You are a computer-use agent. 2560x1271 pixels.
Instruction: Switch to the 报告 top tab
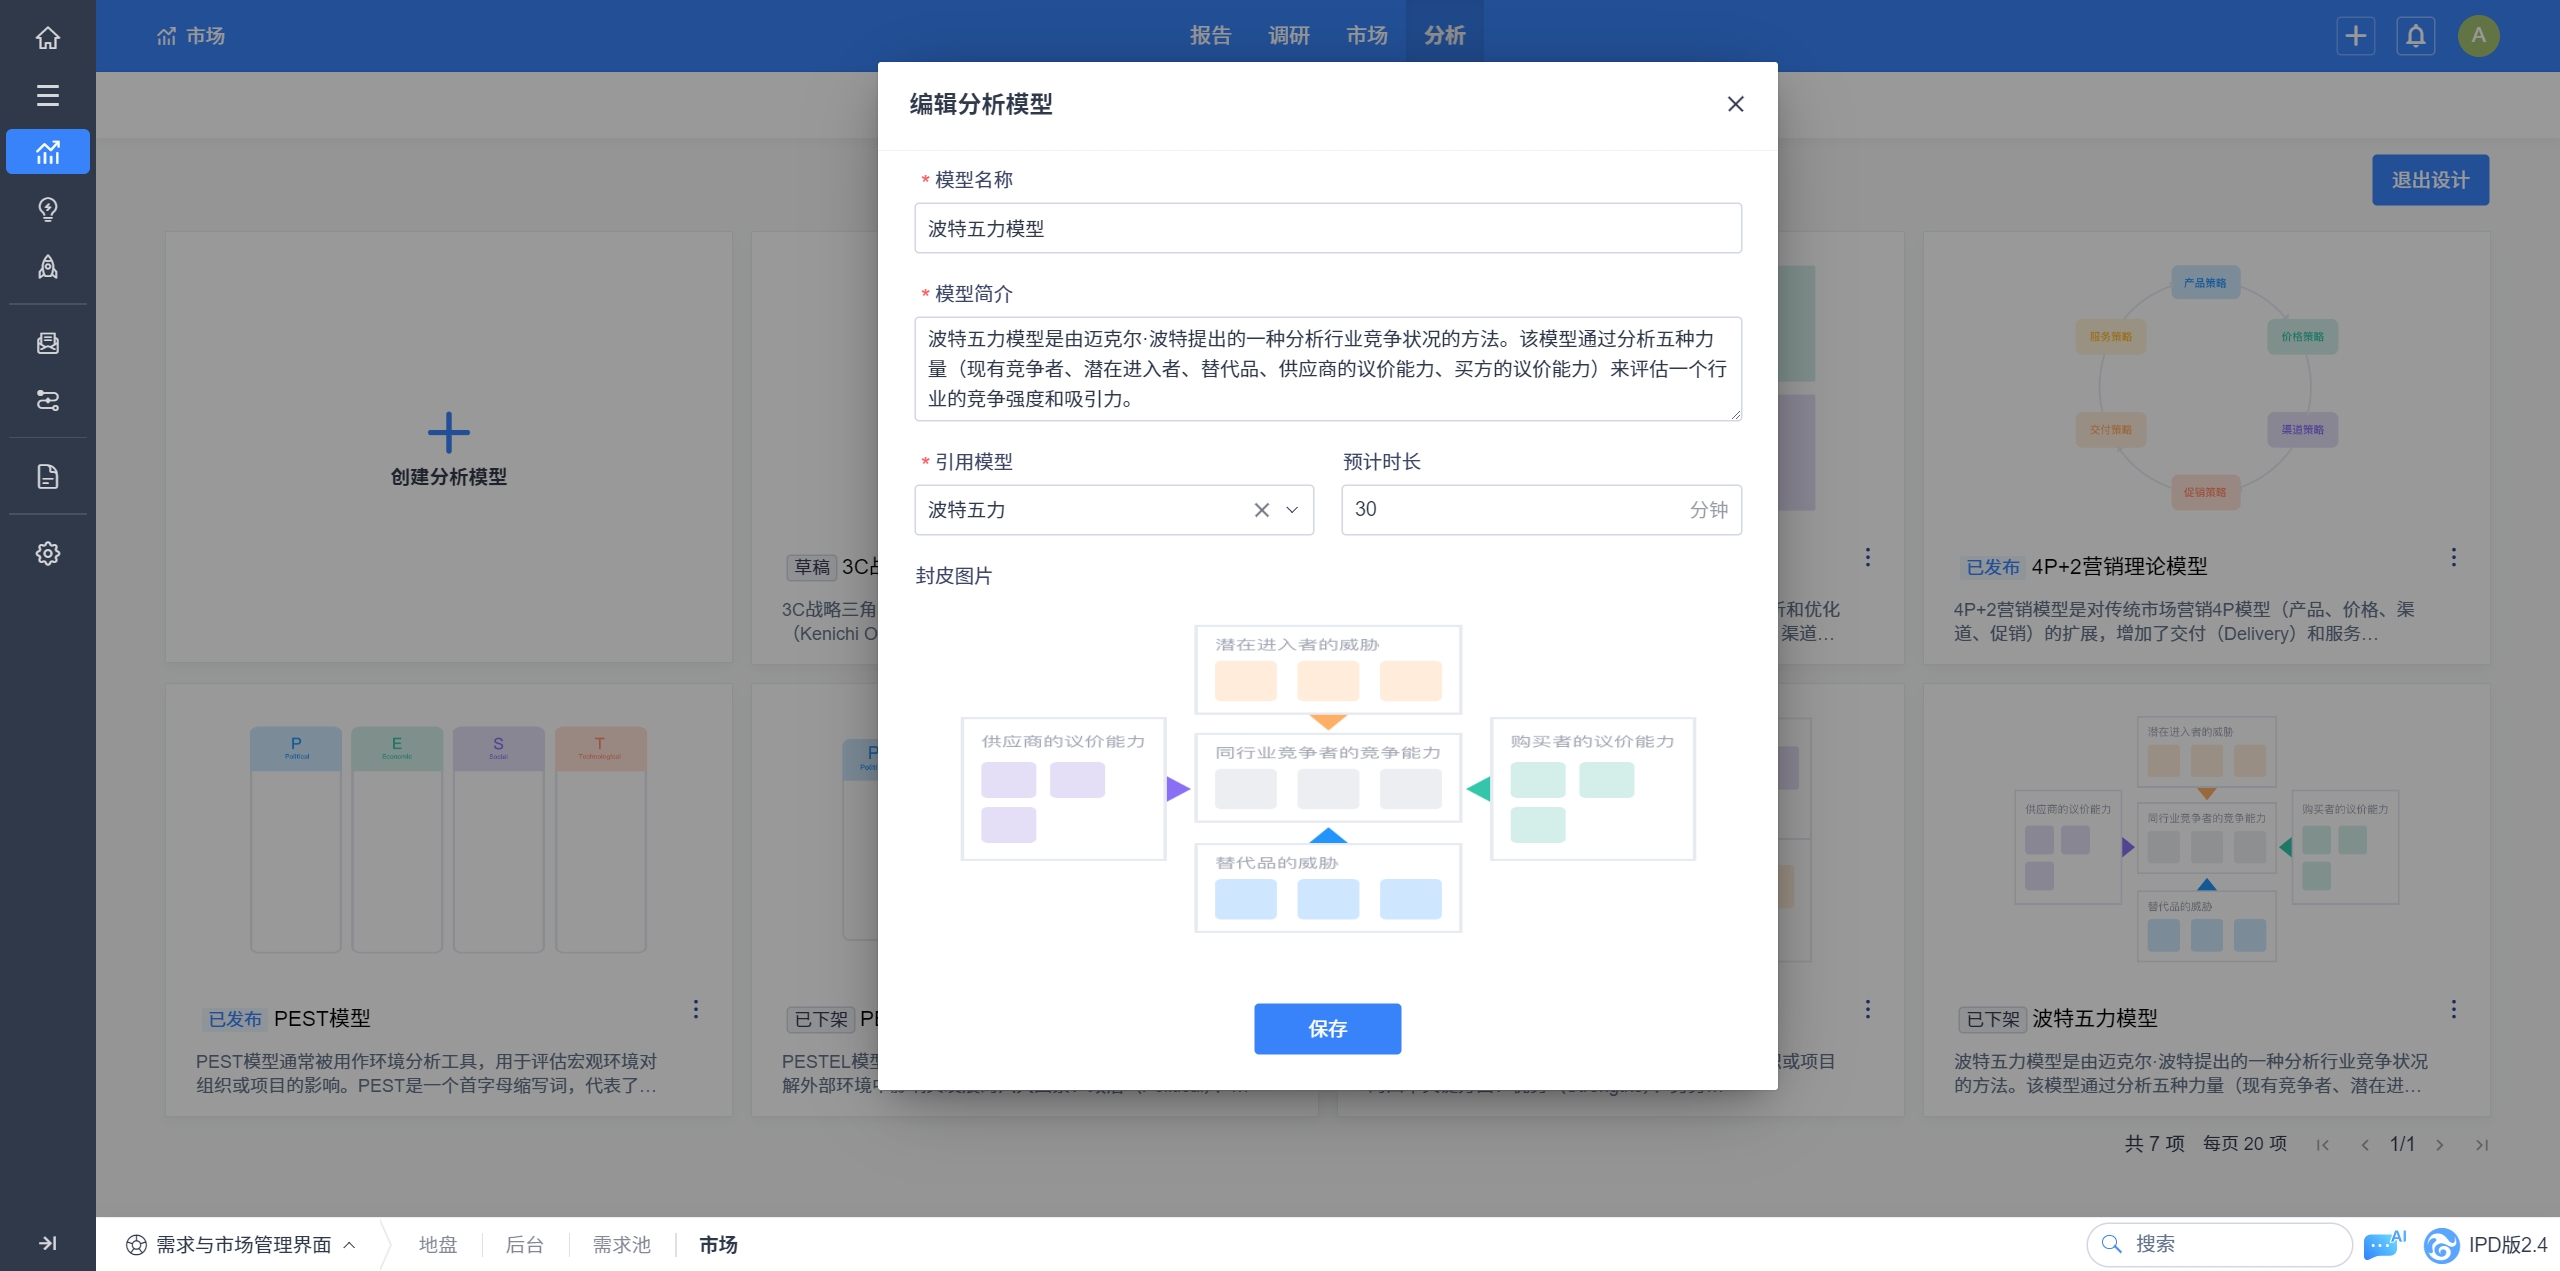(x=1210, y=36)
